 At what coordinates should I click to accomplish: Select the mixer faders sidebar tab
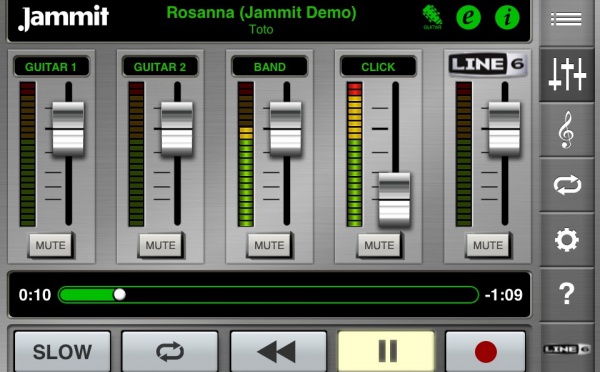pos(567,74)
